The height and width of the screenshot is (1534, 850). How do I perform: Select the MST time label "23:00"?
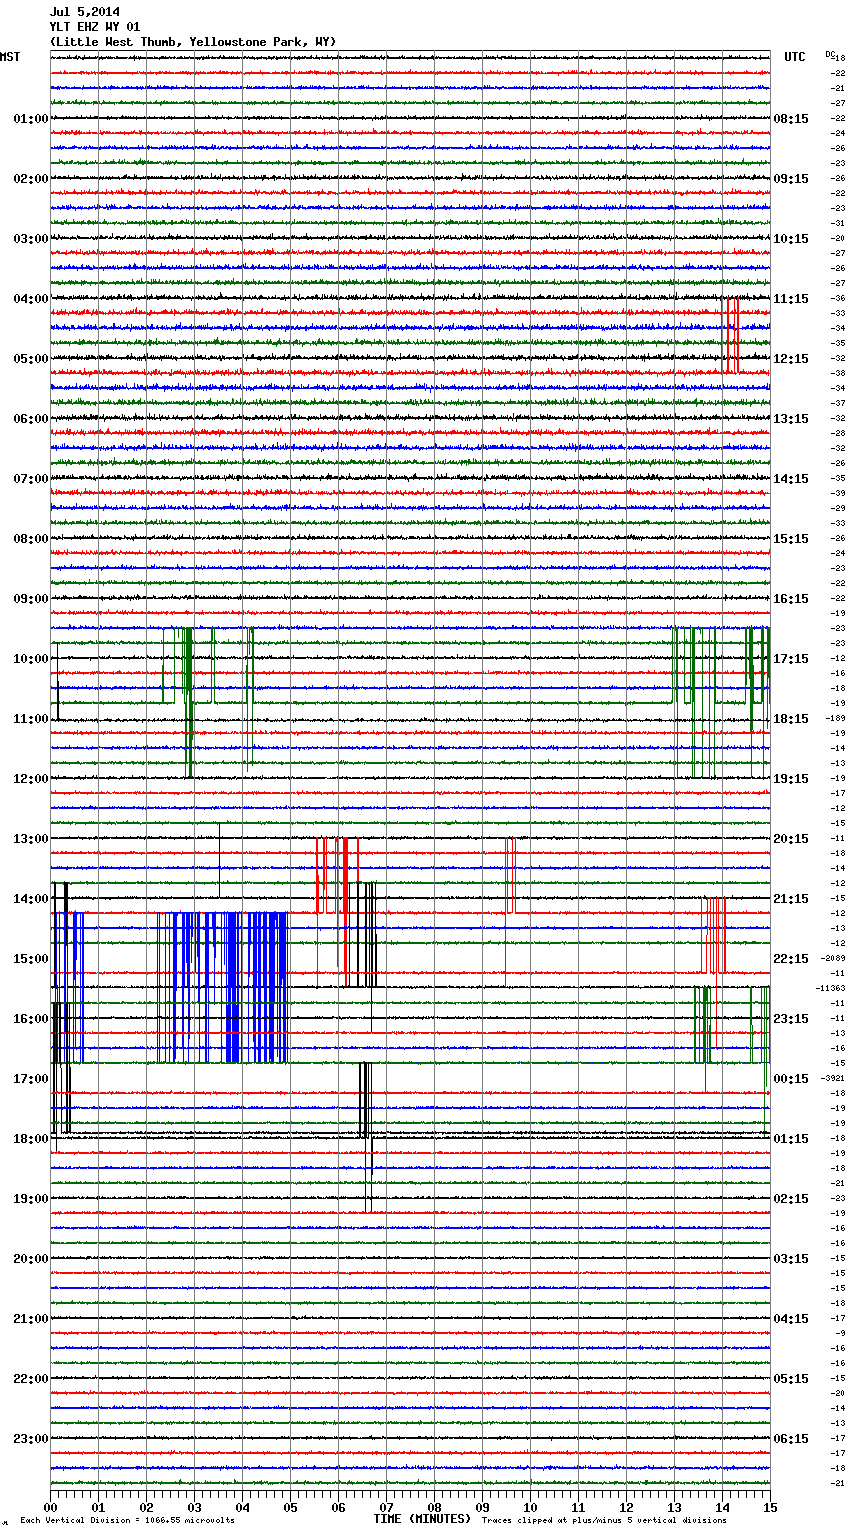(31, 1439)
